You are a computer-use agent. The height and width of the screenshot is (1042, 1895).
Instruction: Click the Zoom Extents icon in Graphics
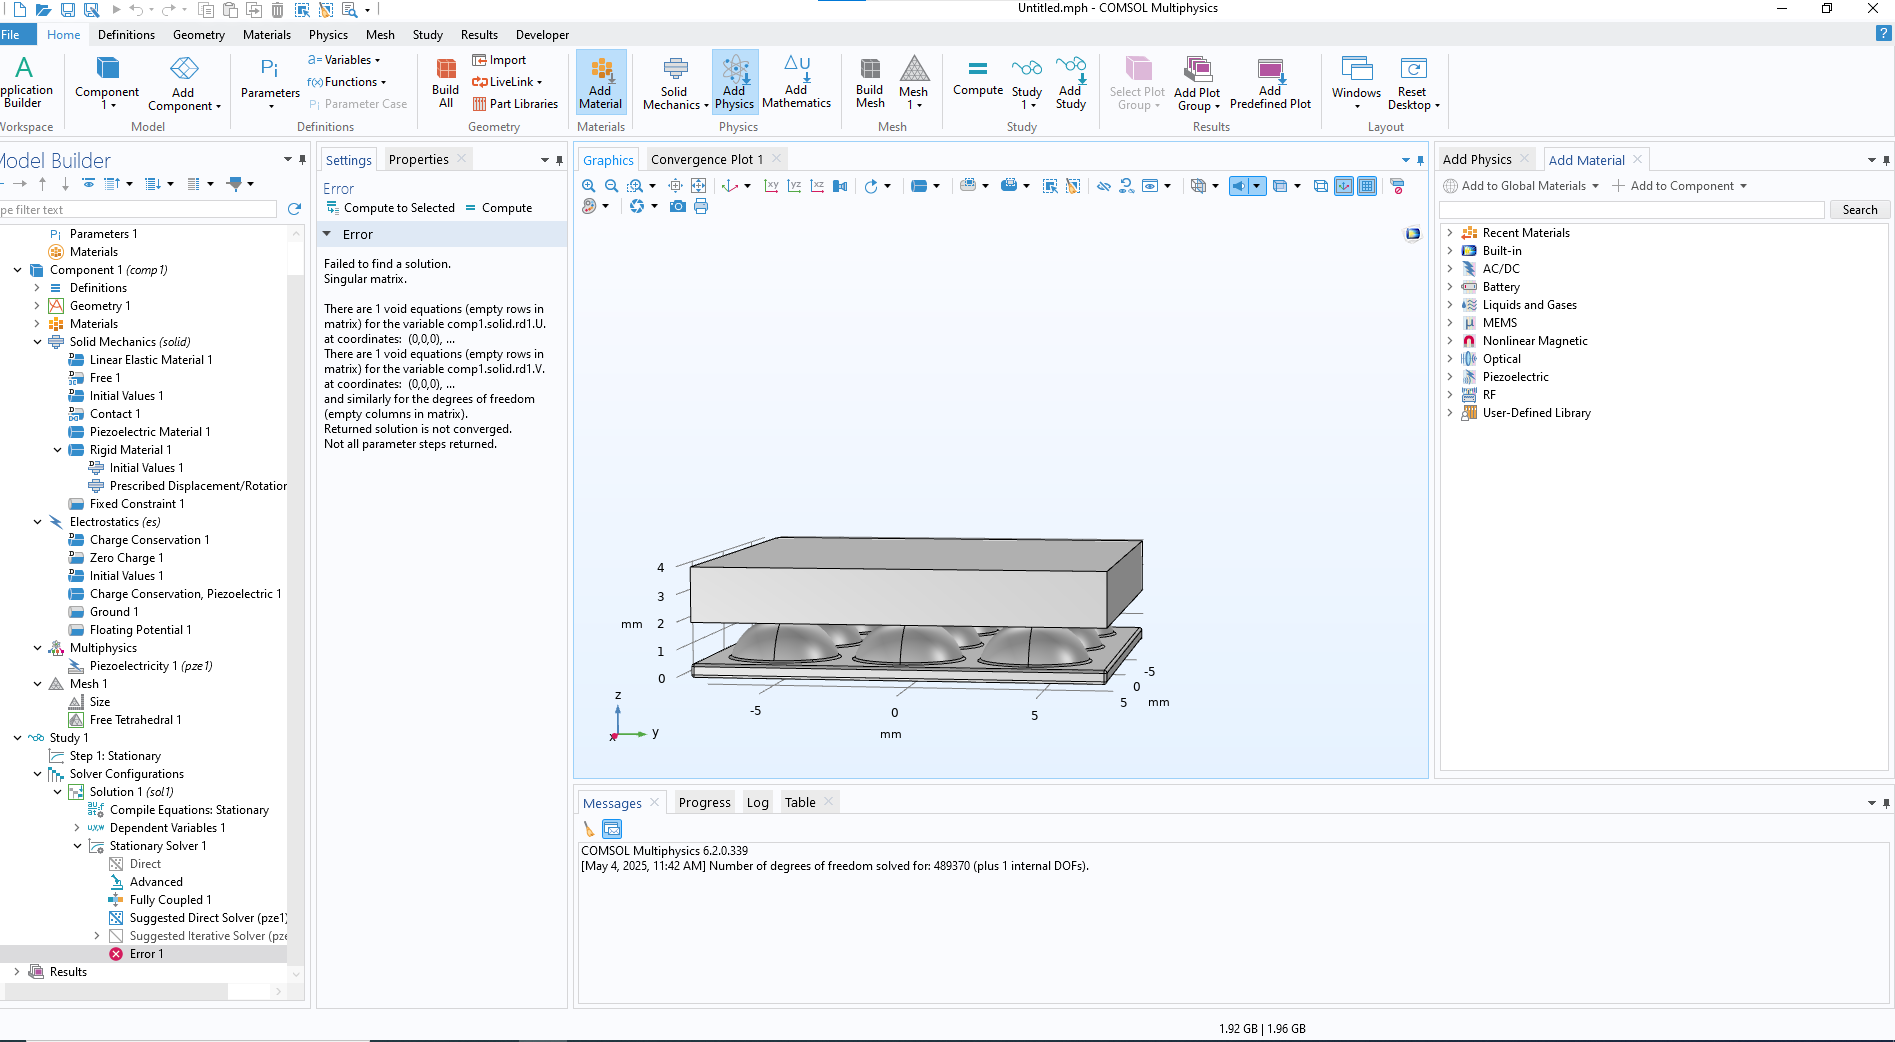[x=698, y=186]
